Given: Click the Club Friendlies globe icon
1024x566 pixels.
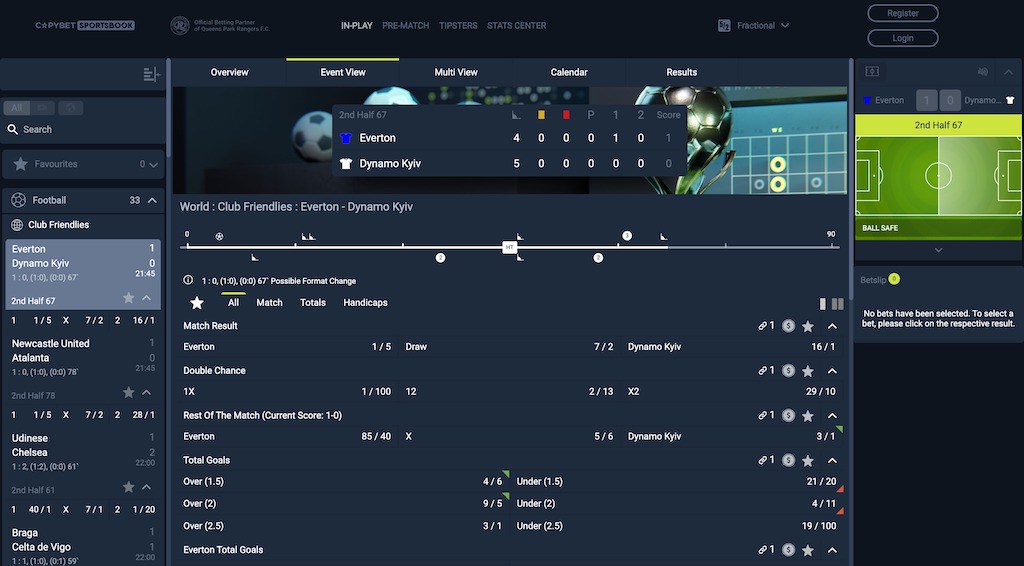Looking at the screenshot, I should point(18,225).
